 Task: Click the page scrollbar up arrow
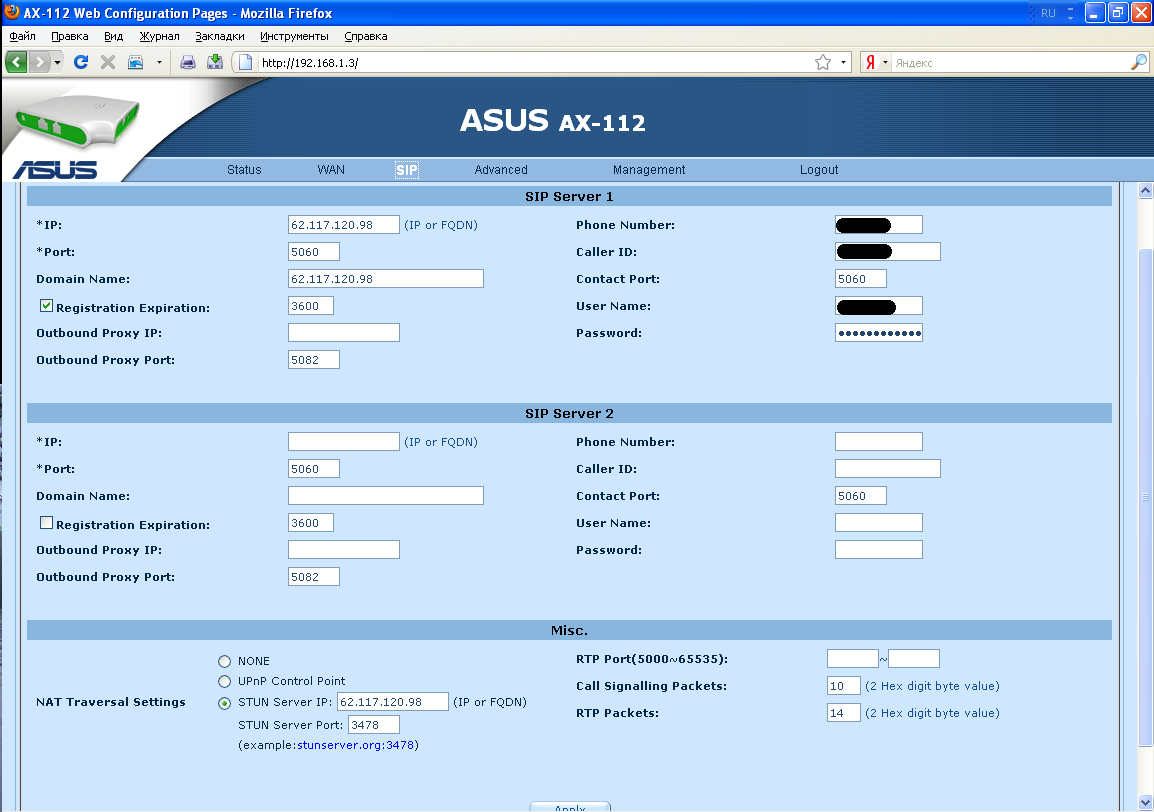[x=1144, y=191]
